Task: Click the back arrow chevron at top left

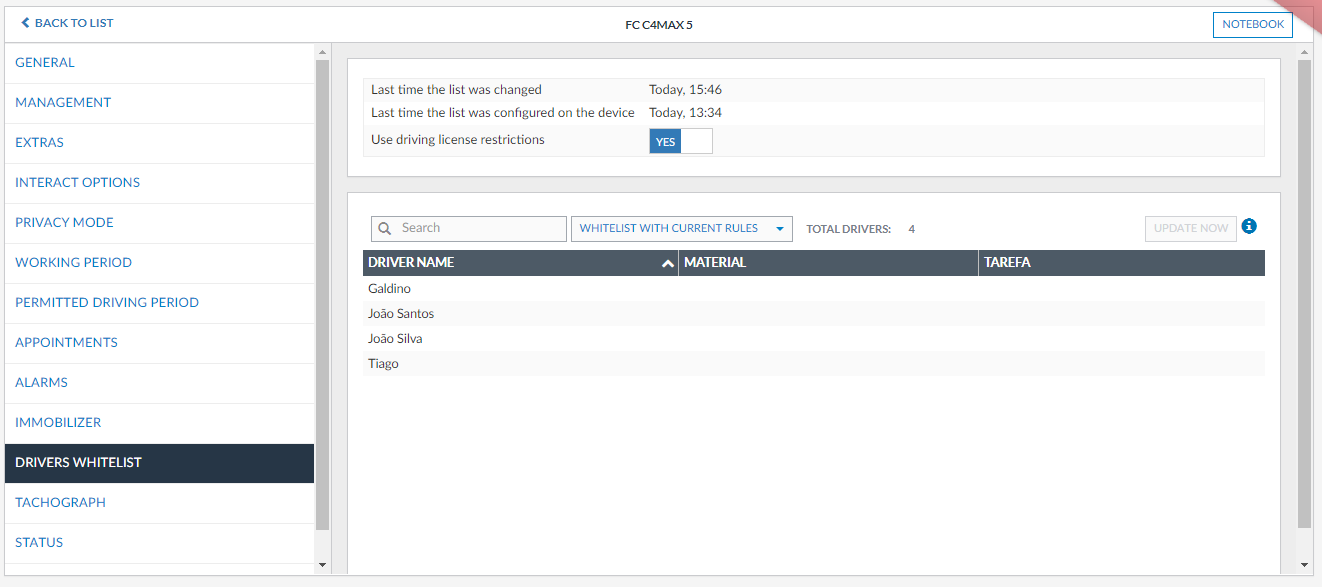Action: coord(25,23)
